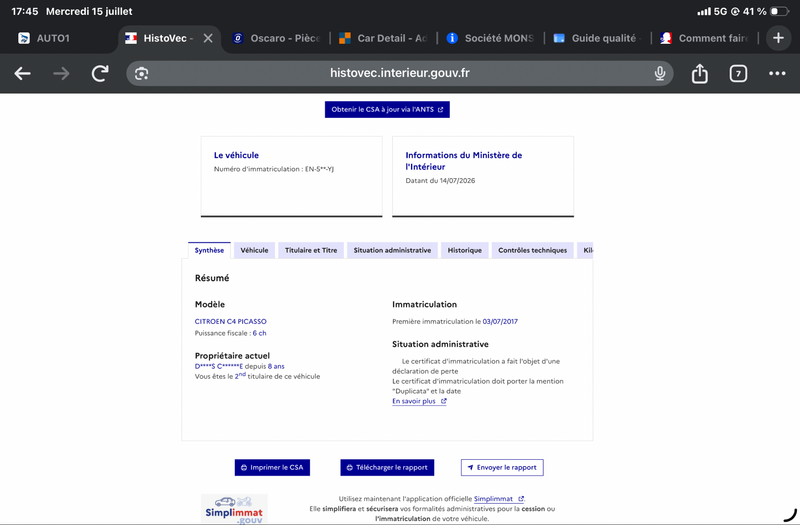Close the HistoVec tab
Screen dimensions: 800x525
[x=208, y=38]
